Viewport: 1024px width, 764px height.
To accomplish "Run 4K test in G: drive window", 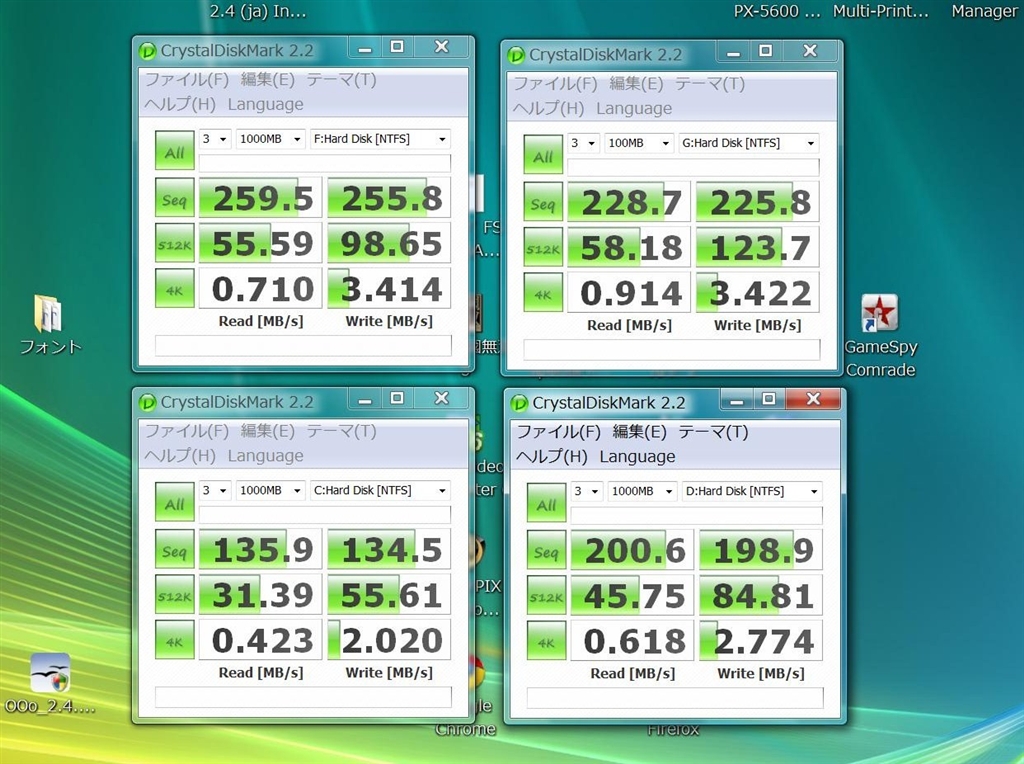I will click(543, 292).
